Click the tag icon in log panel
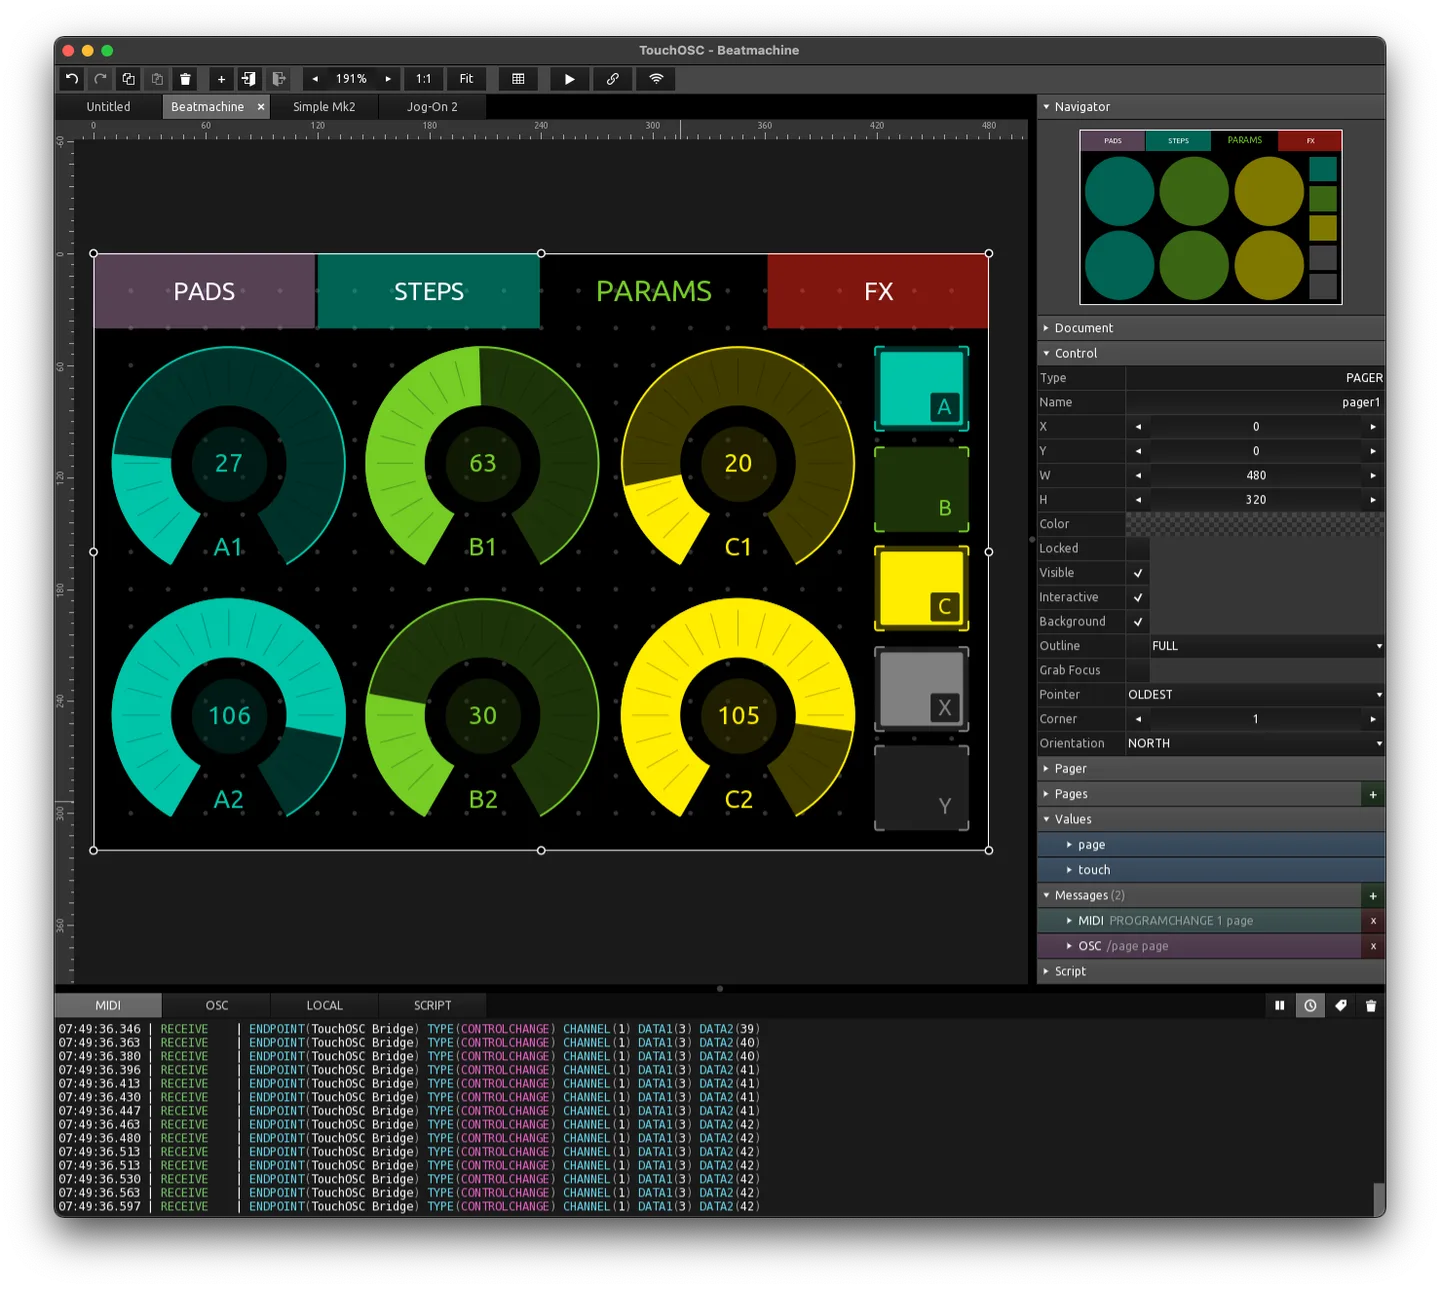 1341,1006
